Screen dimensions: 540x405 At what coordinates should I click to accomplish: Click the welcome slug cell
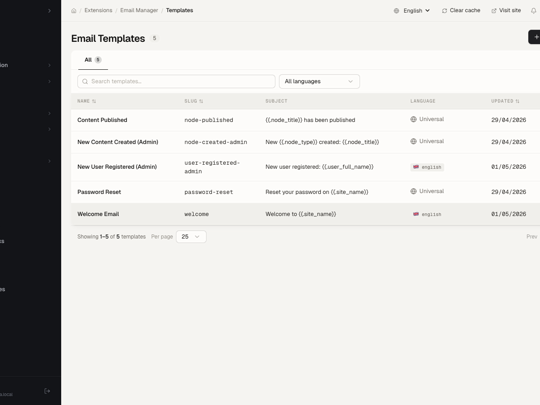(x=197, y=214)
